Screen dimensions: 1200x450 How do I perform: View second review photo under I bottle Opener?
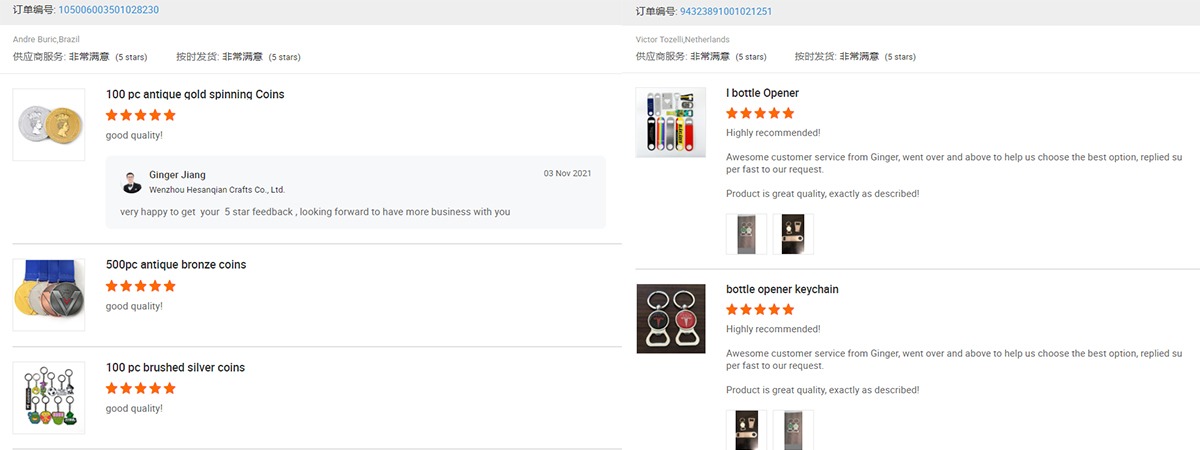pyautogui.click(x=793, y=234)
